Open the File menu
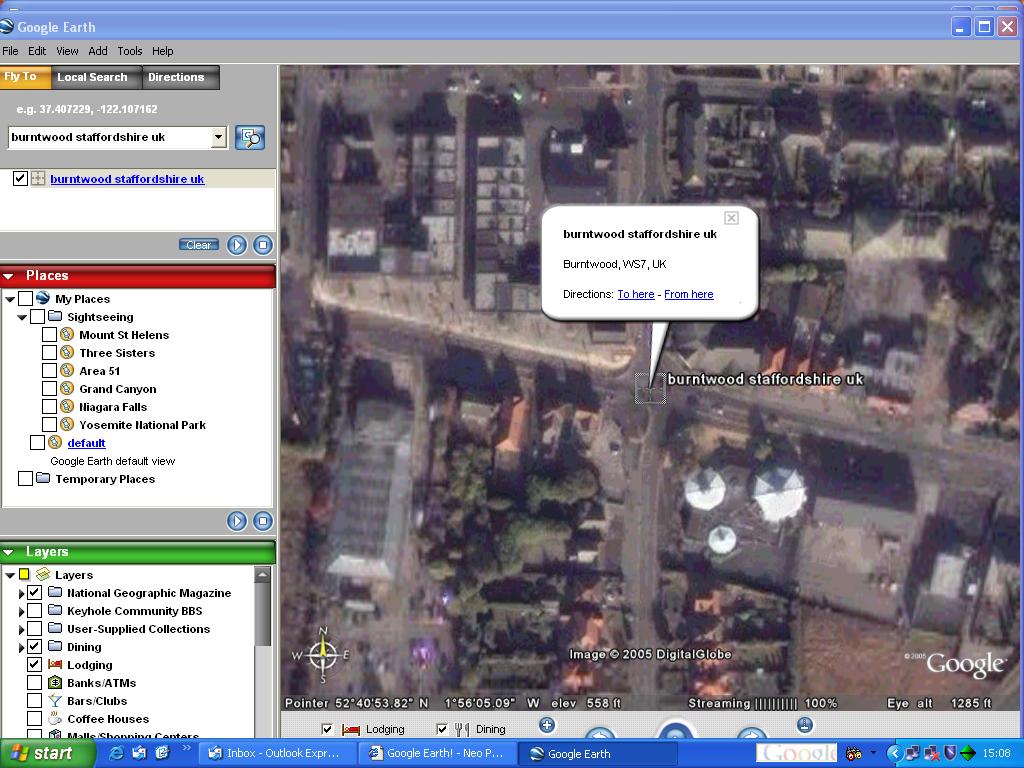Viewport: 1024px width, 768px height. coord(10,51)
